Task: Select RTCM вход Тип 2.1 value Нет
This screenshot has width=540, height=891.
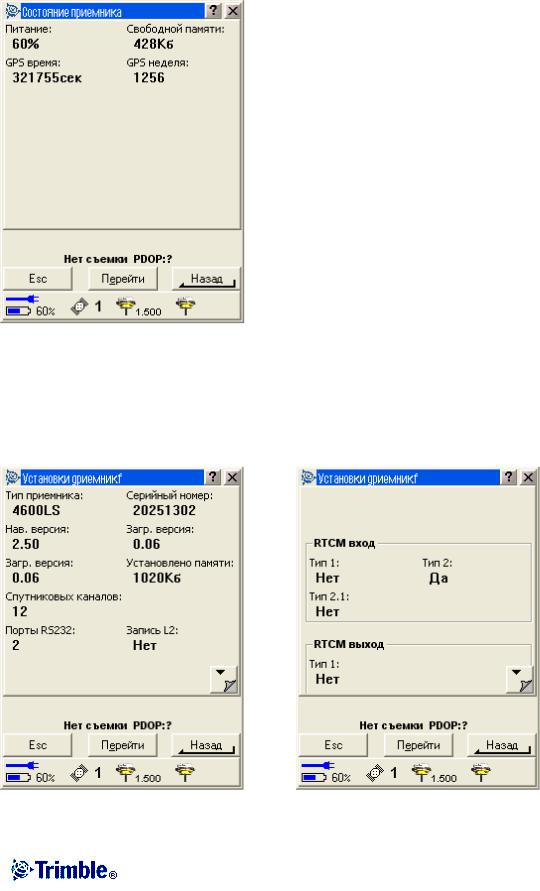Action: pyautogui.click(x=327, y=611)
